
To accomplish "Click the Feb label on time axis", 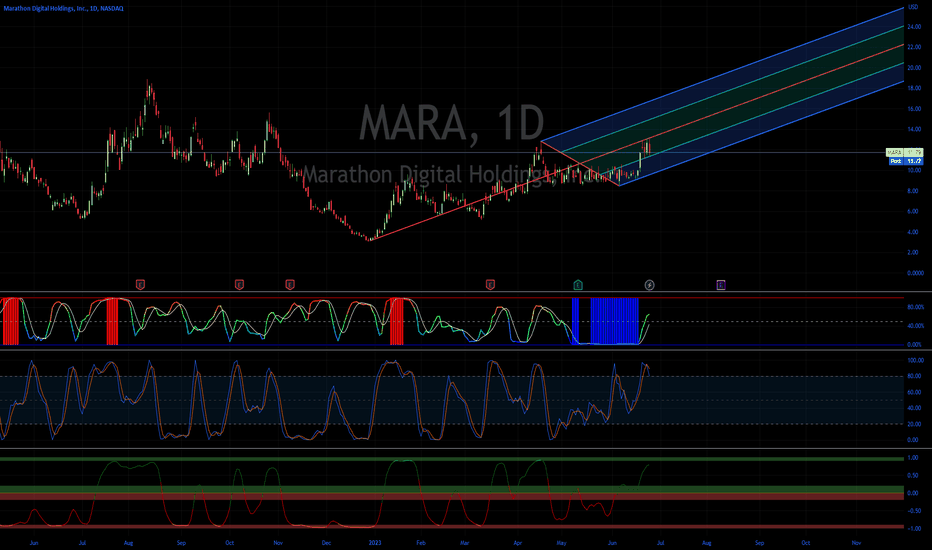I will point(421,543).
